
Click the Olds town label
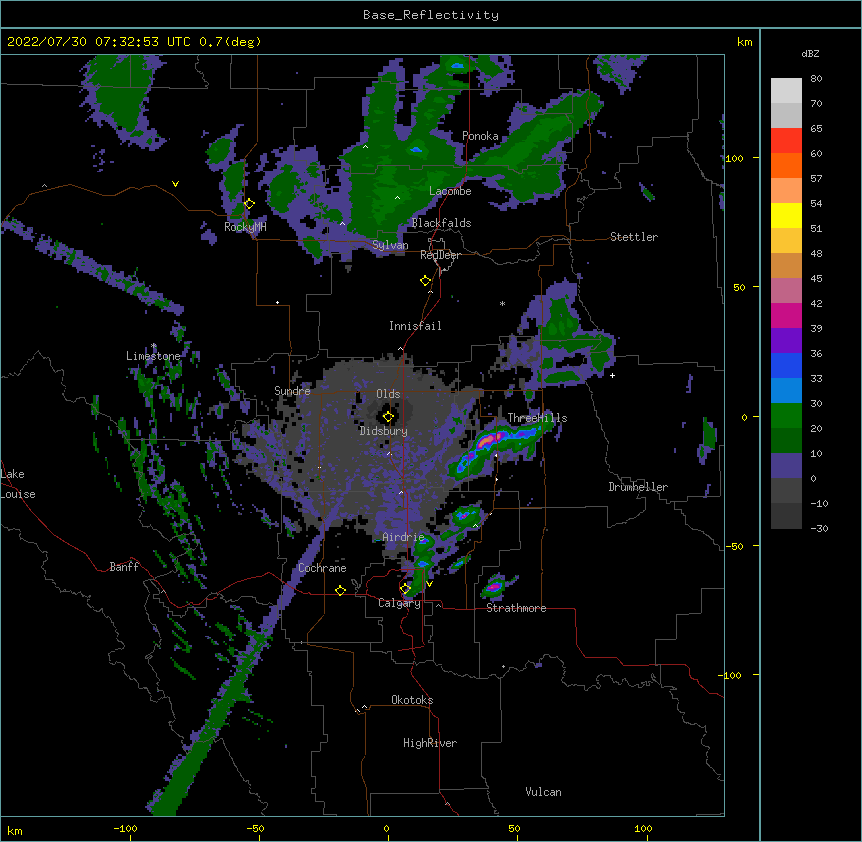click(388, 394)
